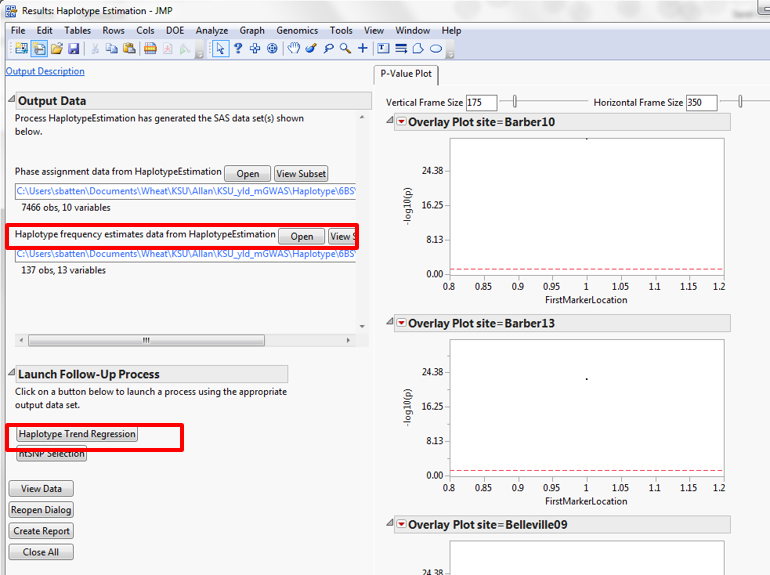Click the Output Data horizontal scrollbar

(146, 340)
